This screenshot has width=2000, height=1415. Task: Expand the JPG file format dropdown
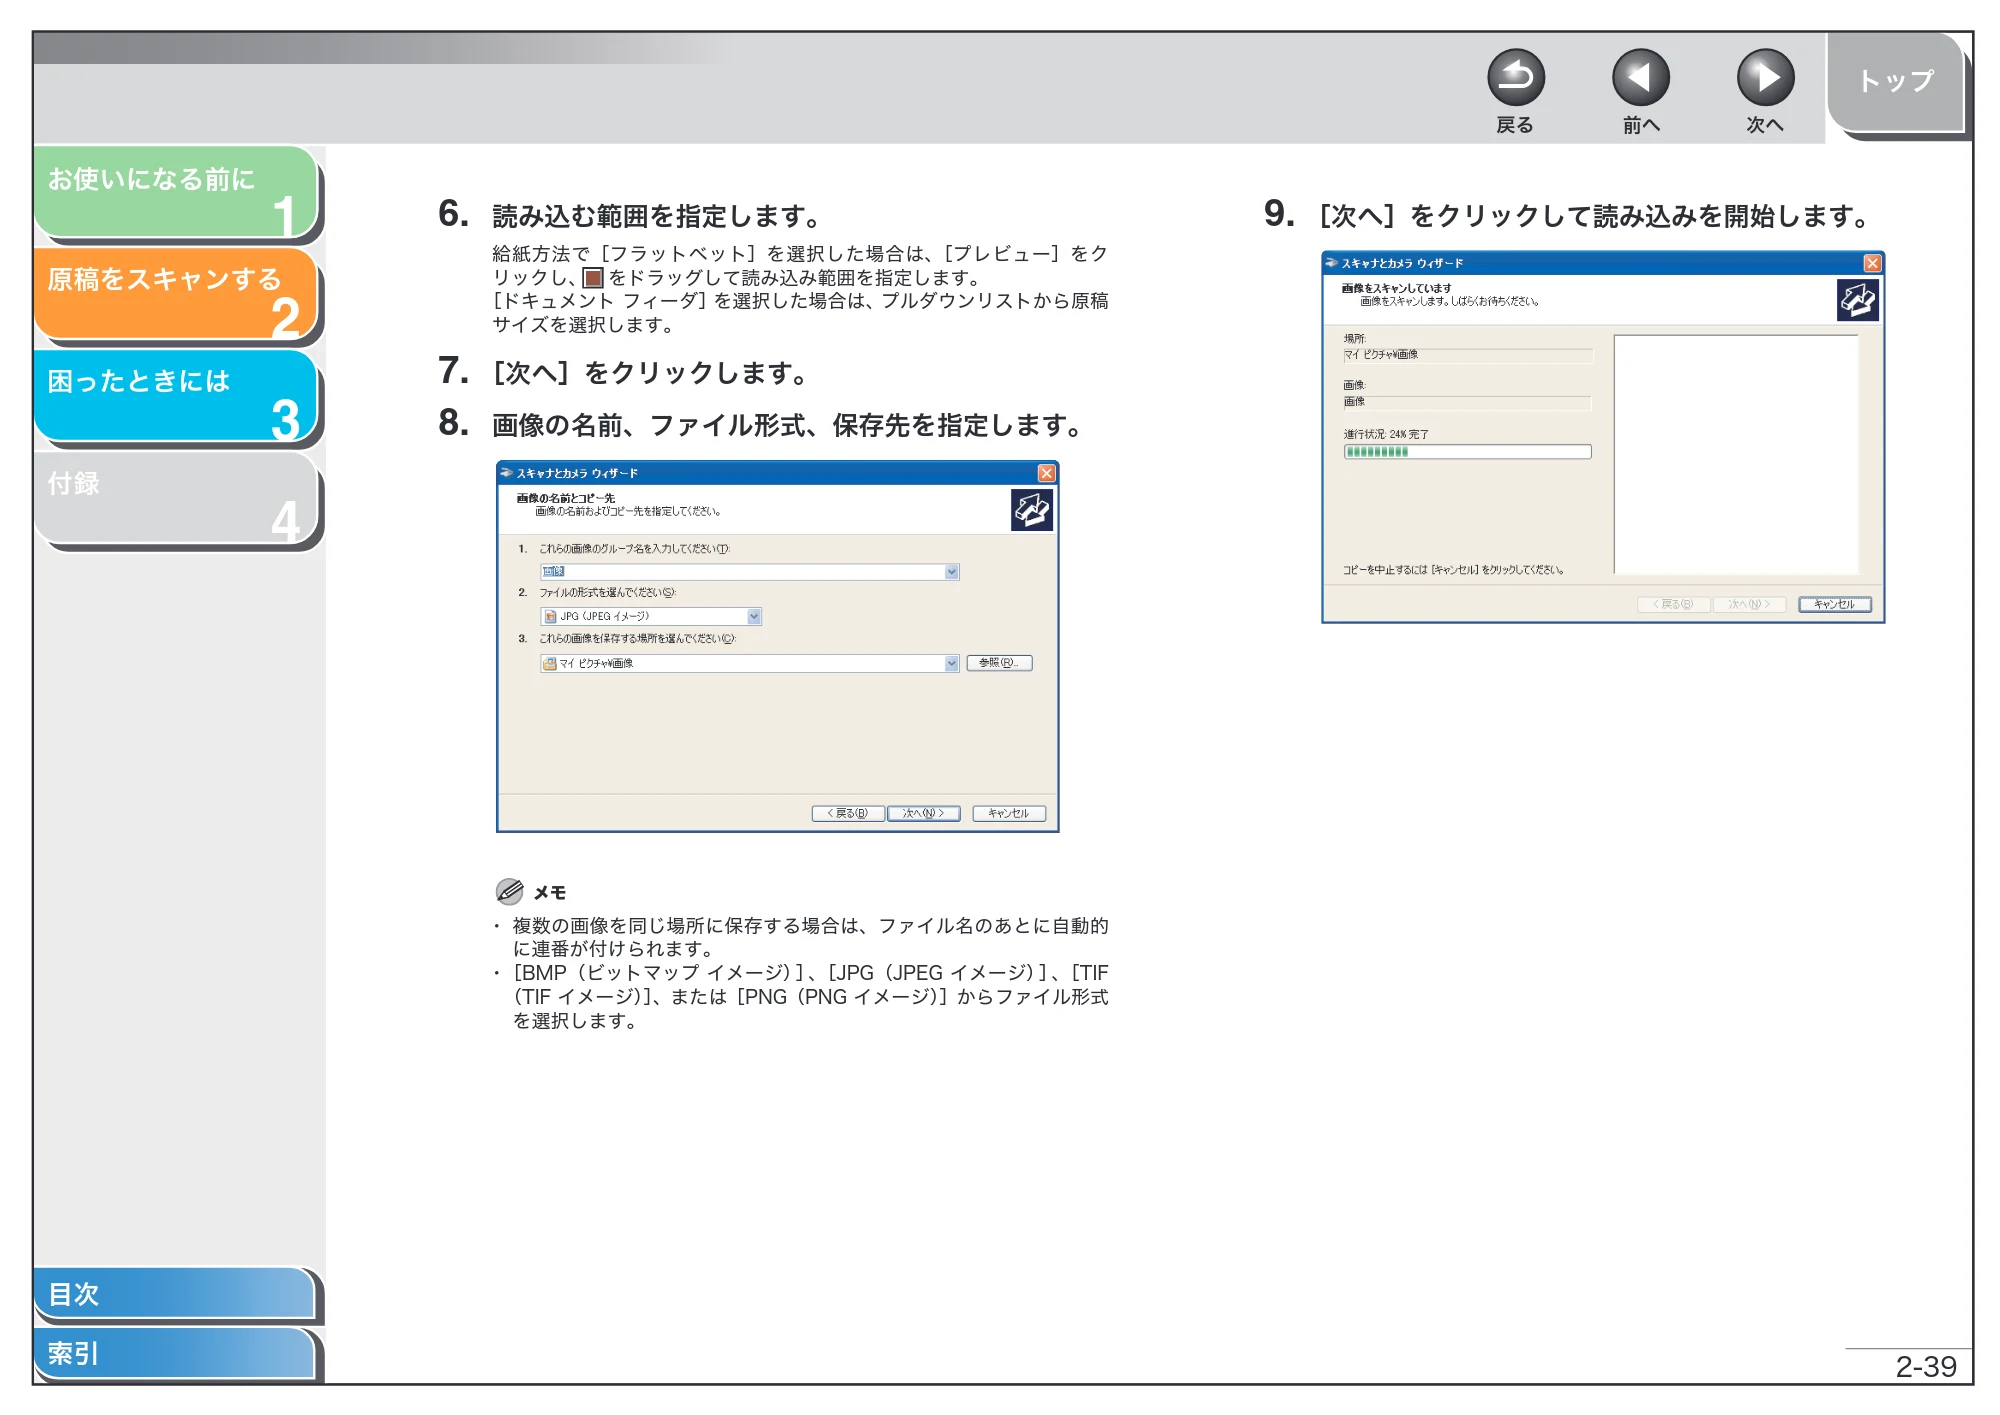[754, 617]
